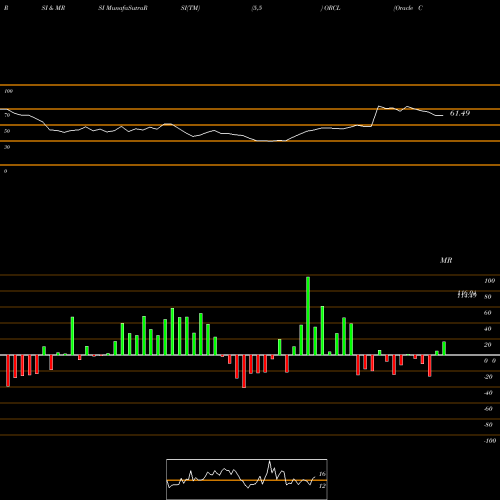Click the -60 label on MR histogram axis

488,409
